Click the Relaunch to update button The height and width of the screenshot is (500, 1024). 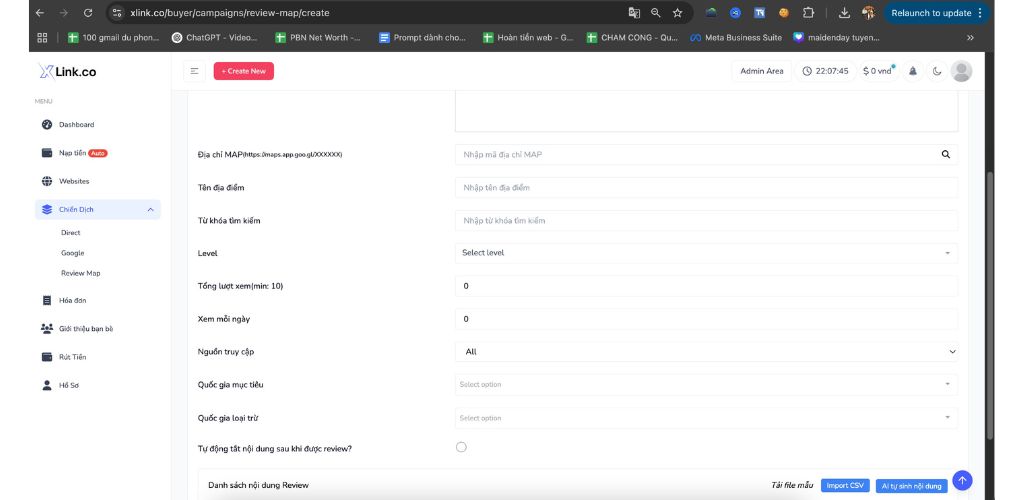pyautogui.click(x=936, y=12)
